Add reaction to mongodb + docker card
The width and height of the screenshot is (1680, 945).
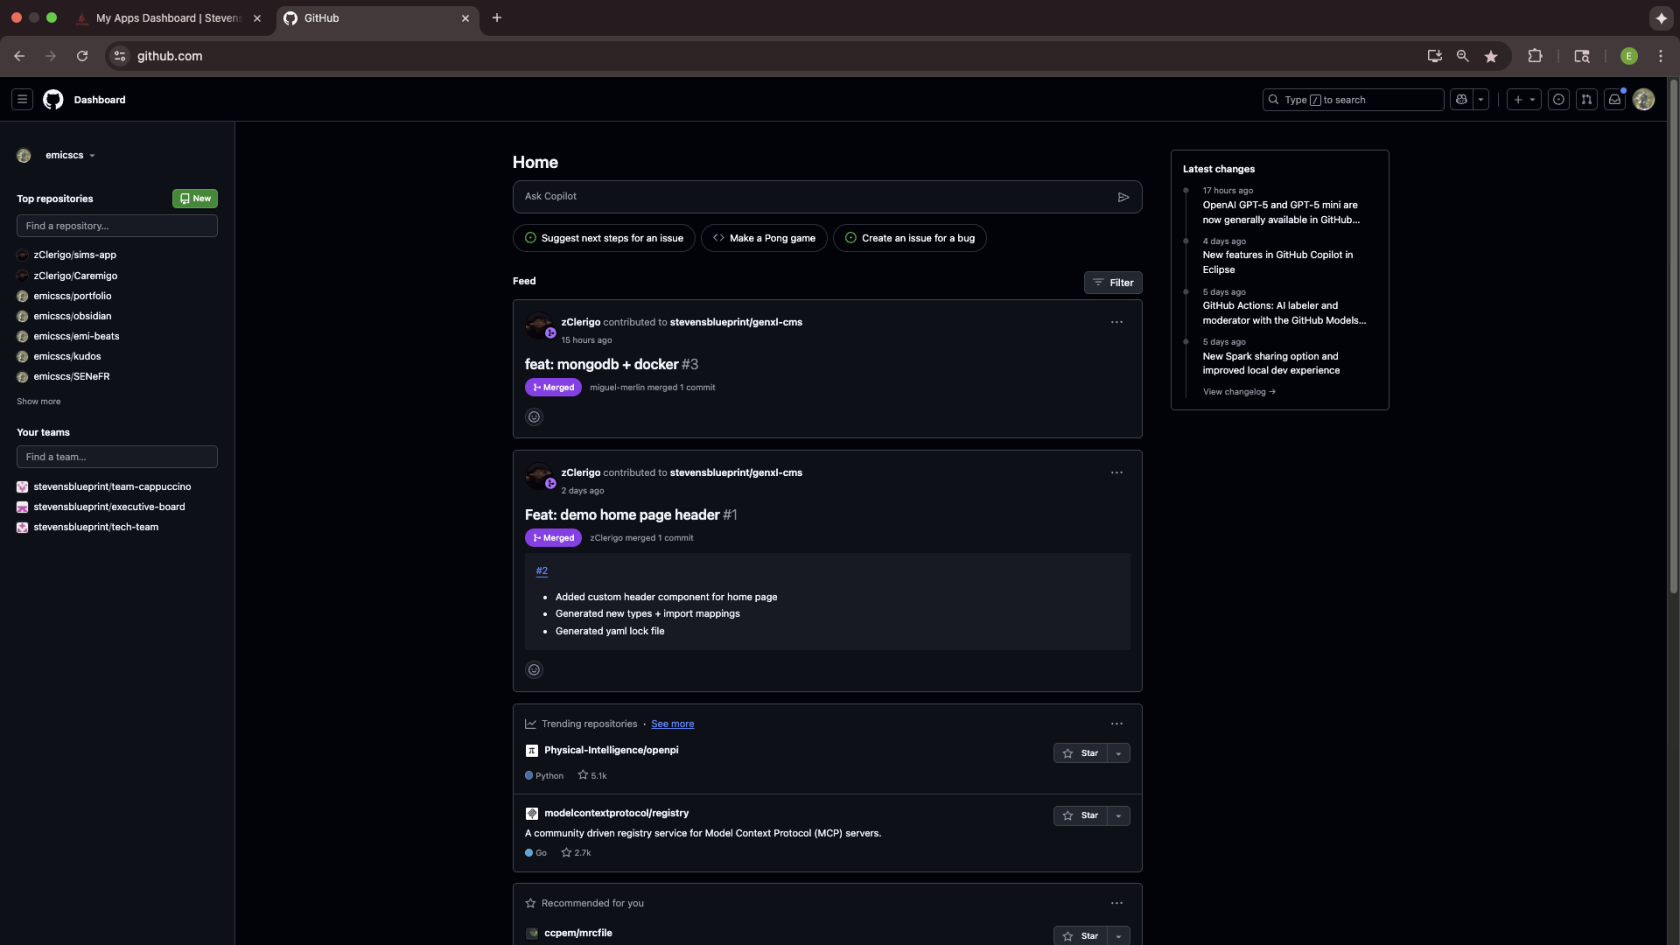(534, 417)
